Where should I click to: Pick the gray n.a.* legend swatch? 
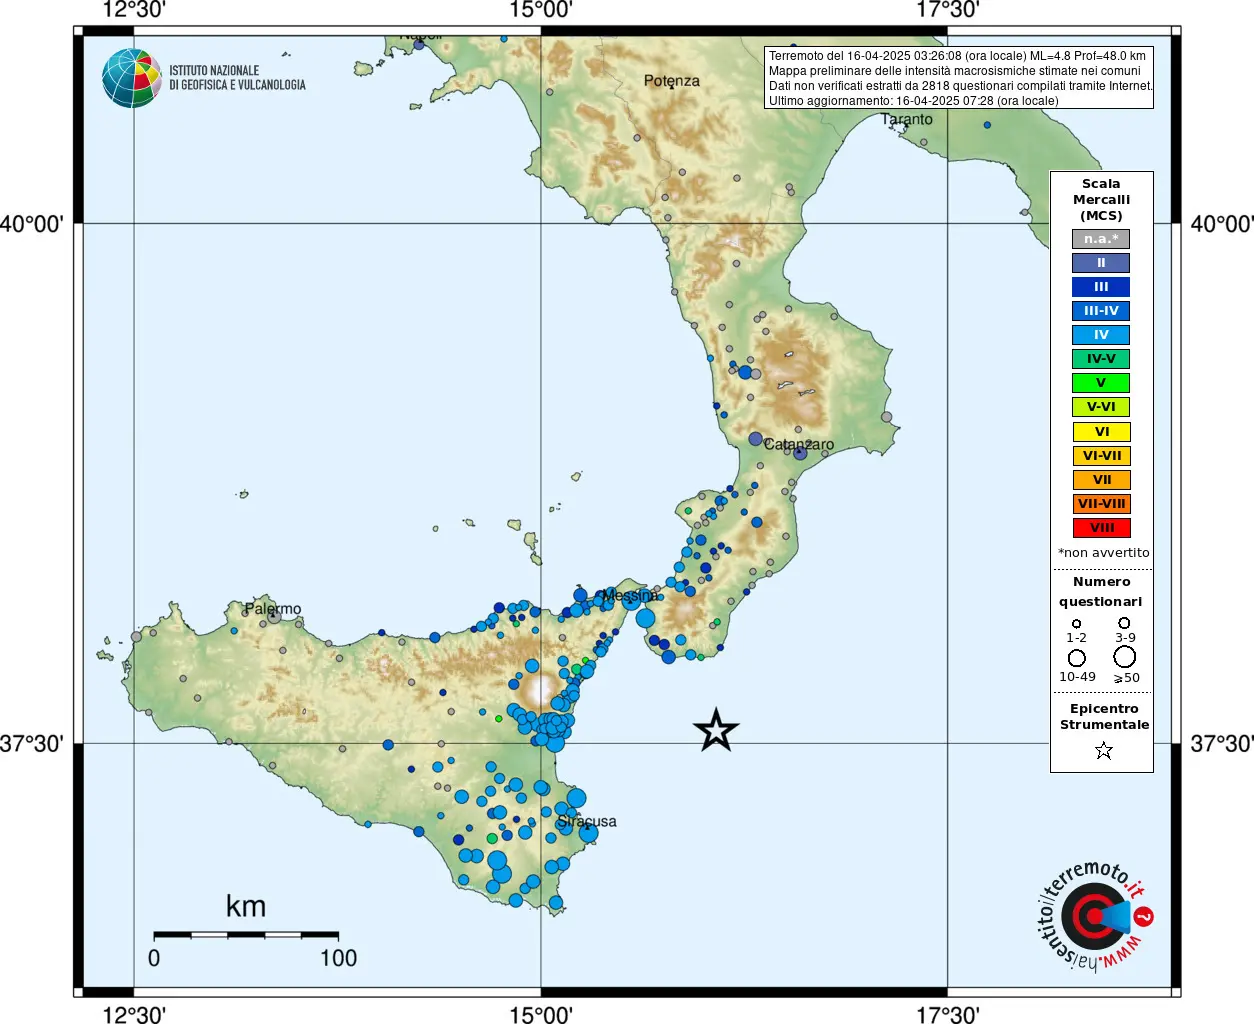(x=1101, y=239)
